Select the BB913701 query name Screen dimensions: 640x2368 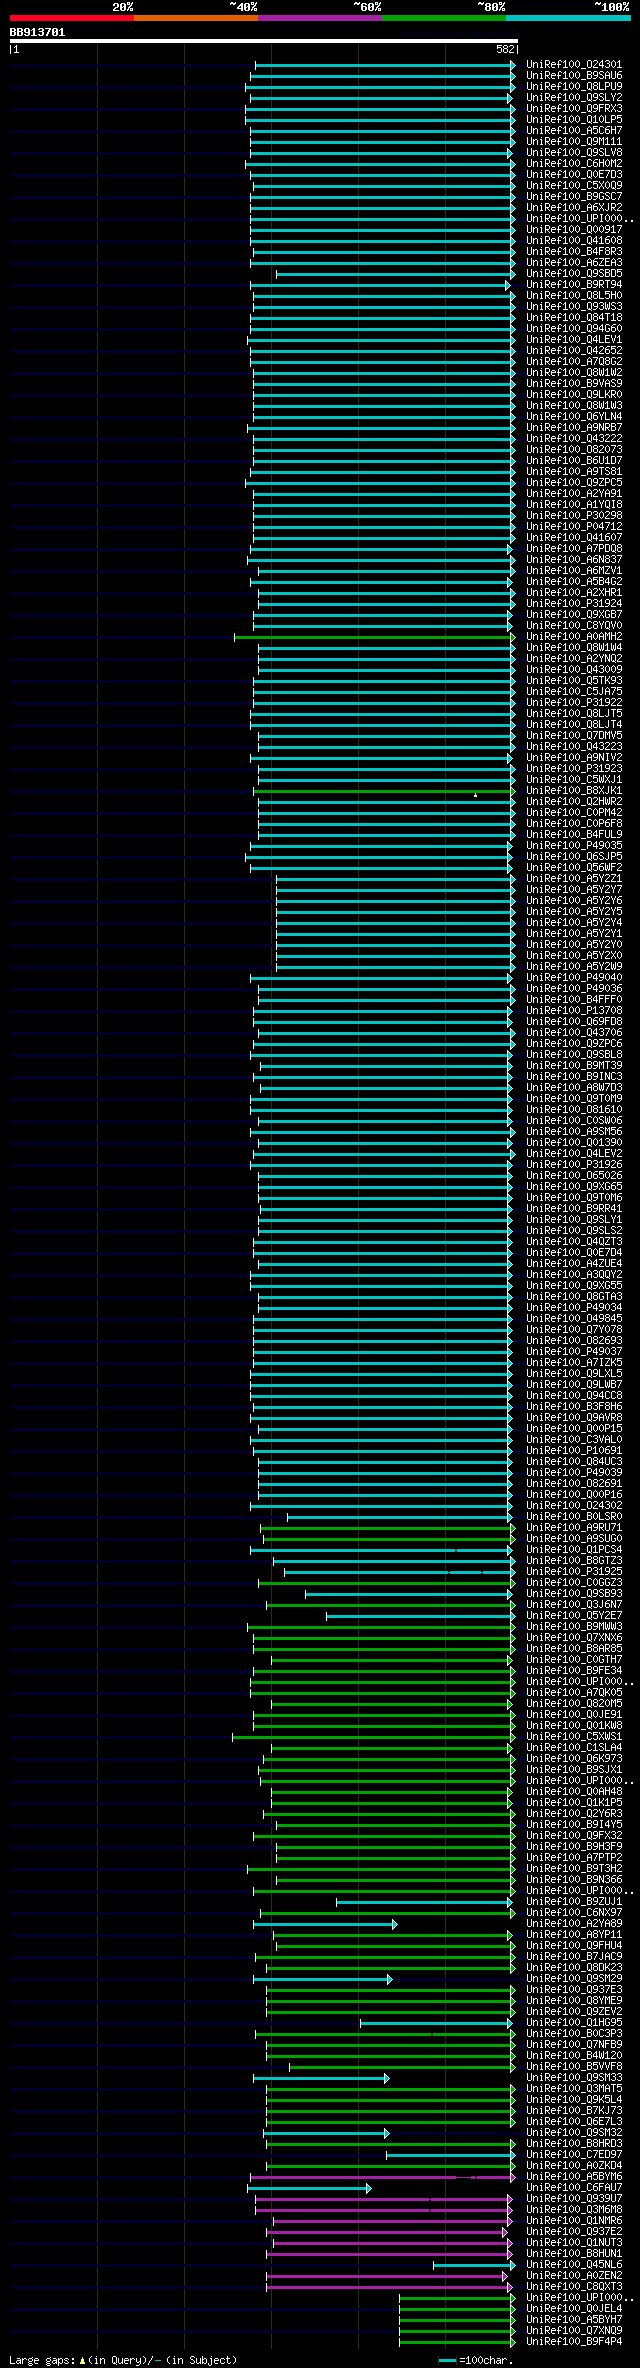(37, 32)
